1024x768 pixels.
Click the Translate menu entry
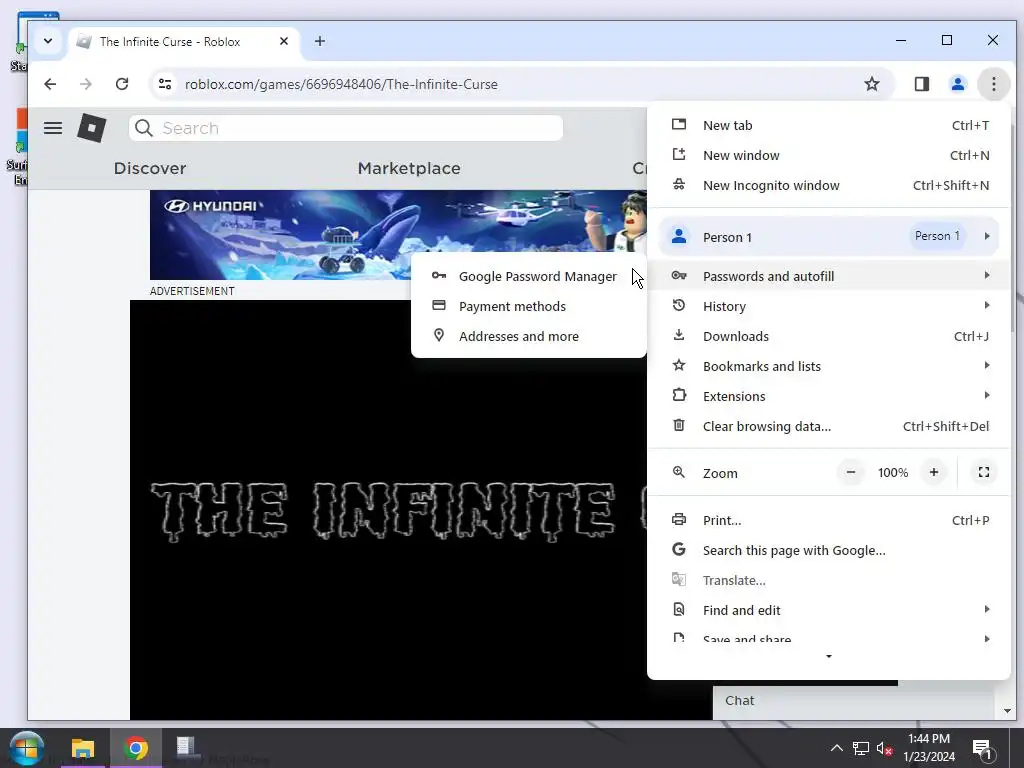point(829,581)
